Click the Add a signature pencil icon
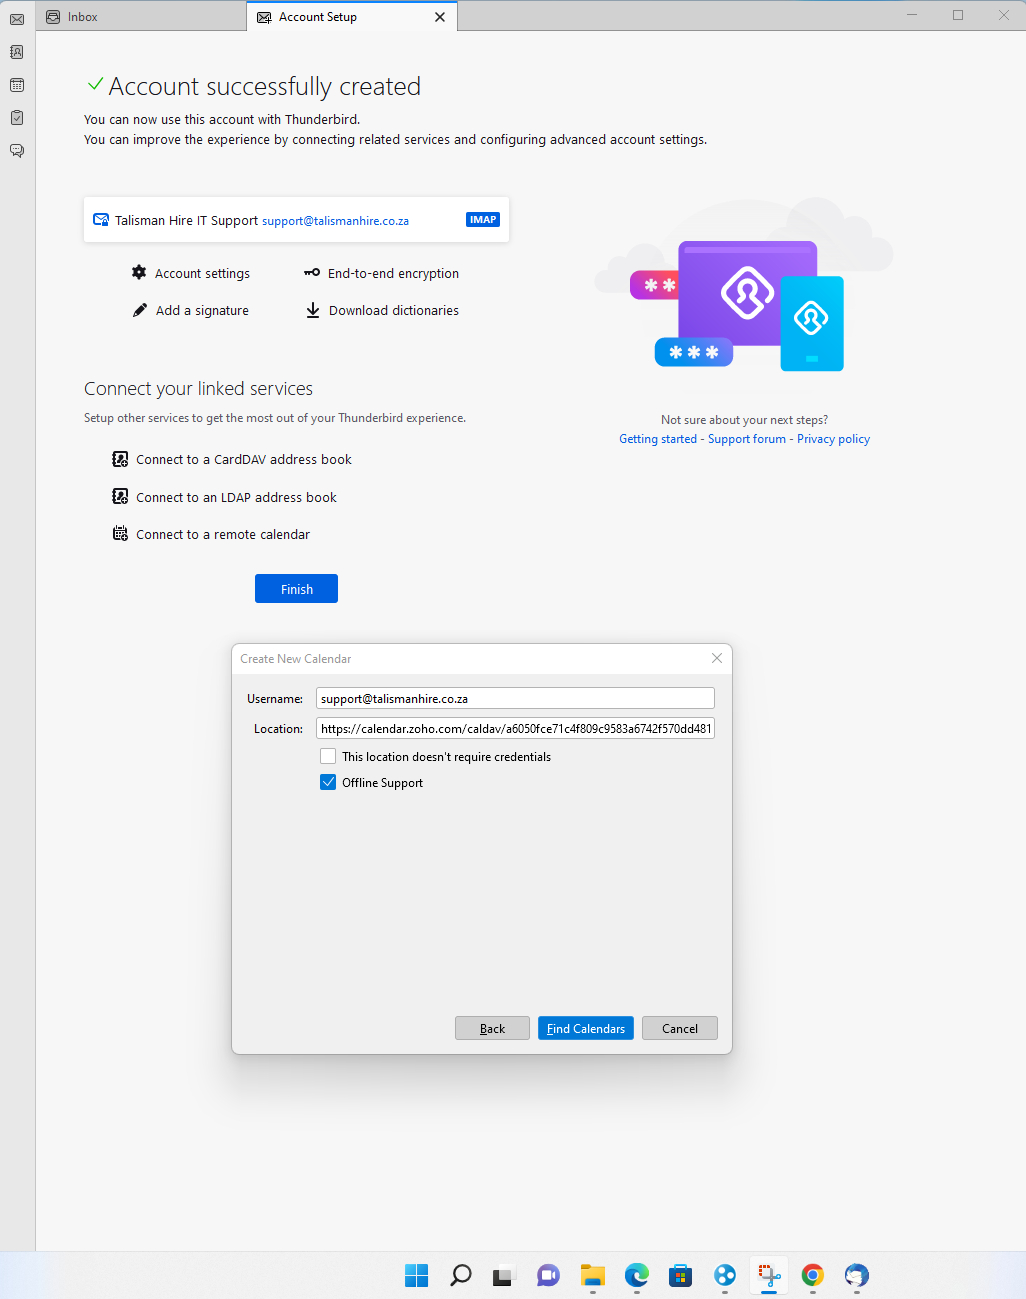The height and width of the screenshot is (1299, 1026). [140, 310]
